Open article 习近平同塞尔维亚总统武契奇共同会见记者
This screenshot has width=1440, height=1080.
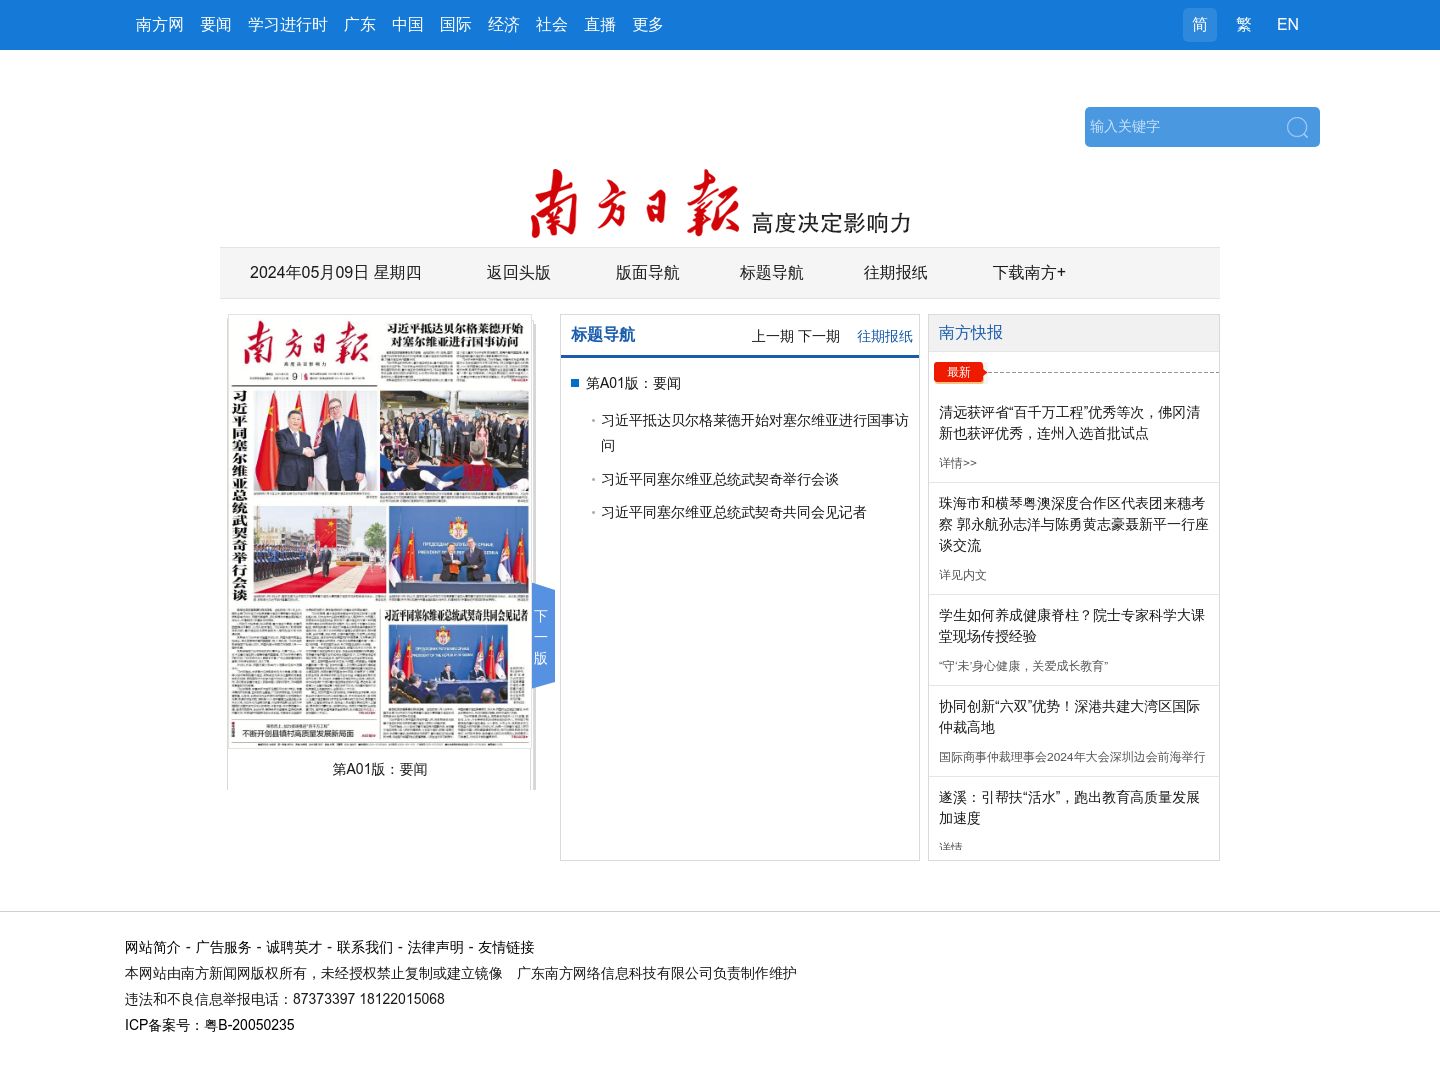click(x=734, y=513)
